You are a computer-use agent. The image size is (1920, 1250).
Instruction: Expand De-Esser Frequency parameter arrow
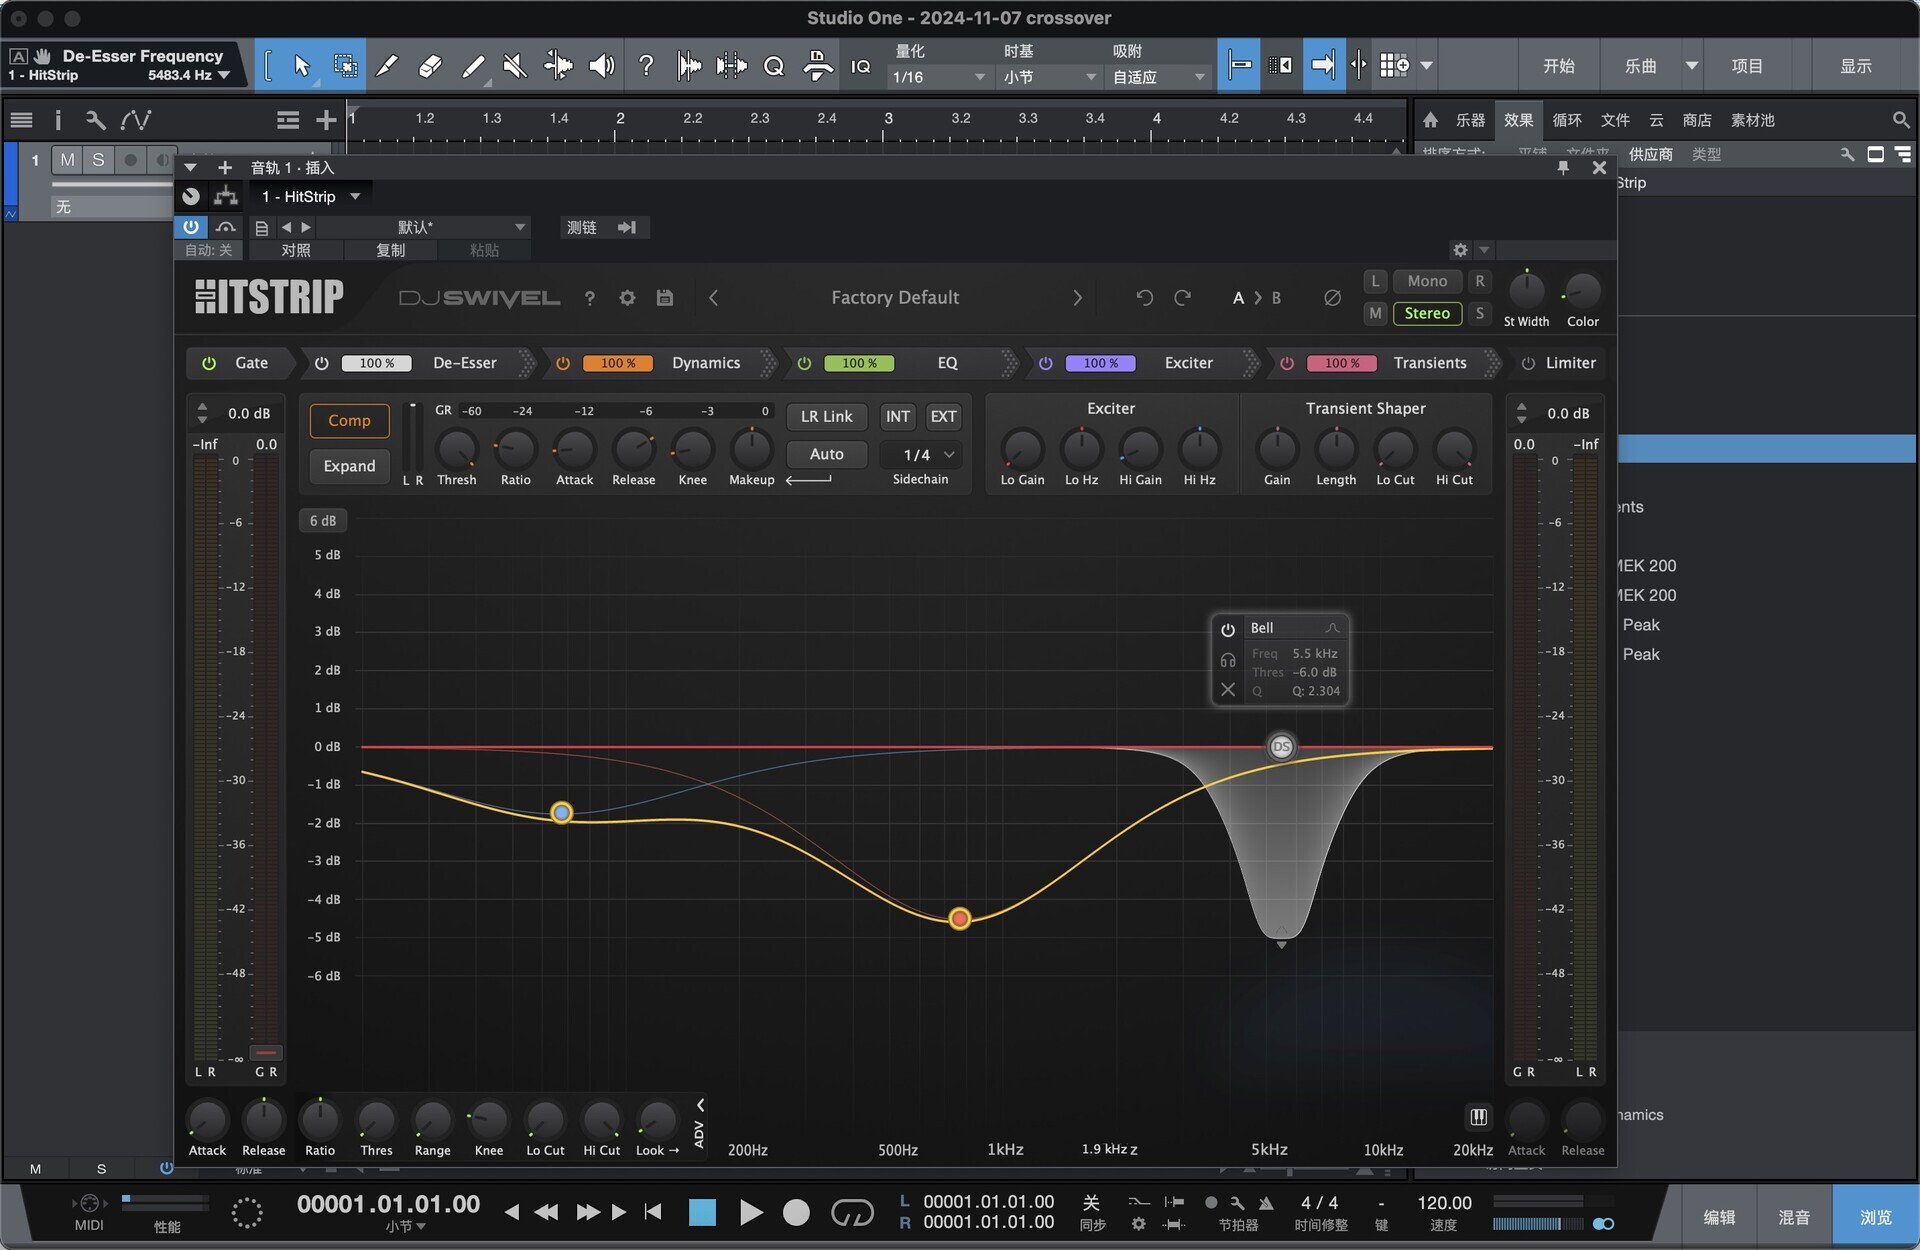point(224,75)
